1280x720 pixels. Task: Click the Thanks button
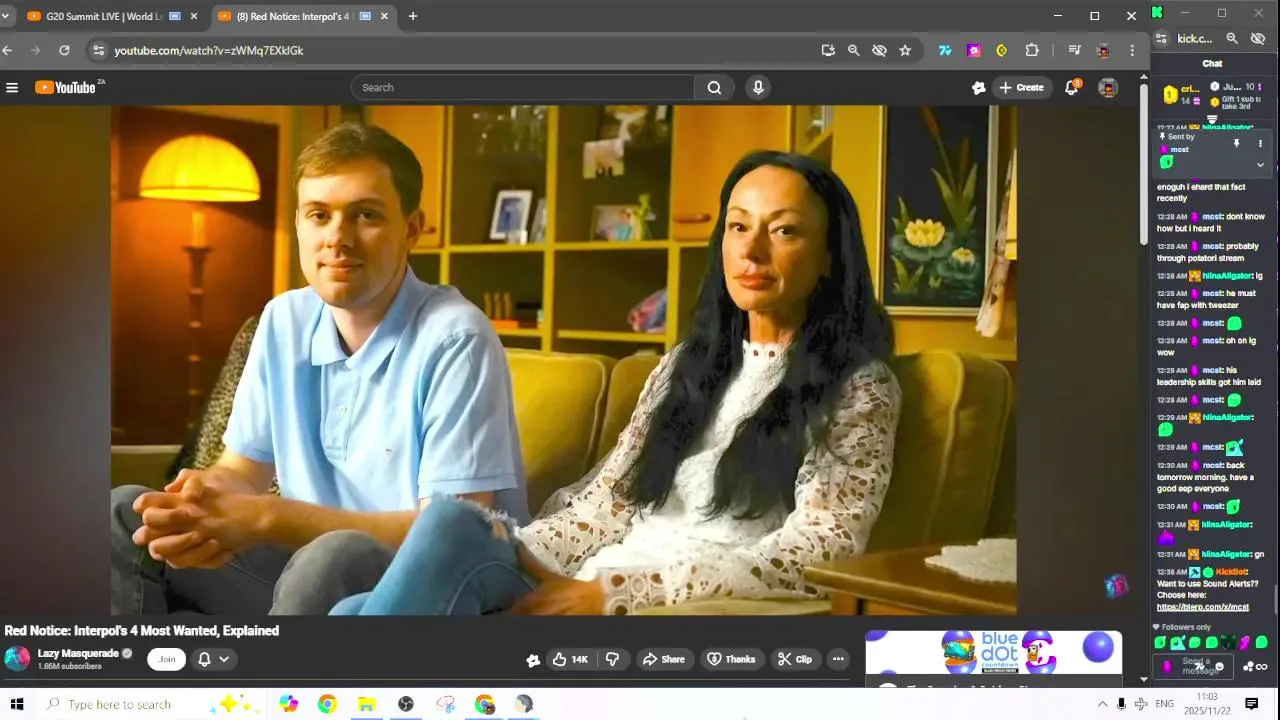point(731,659)
